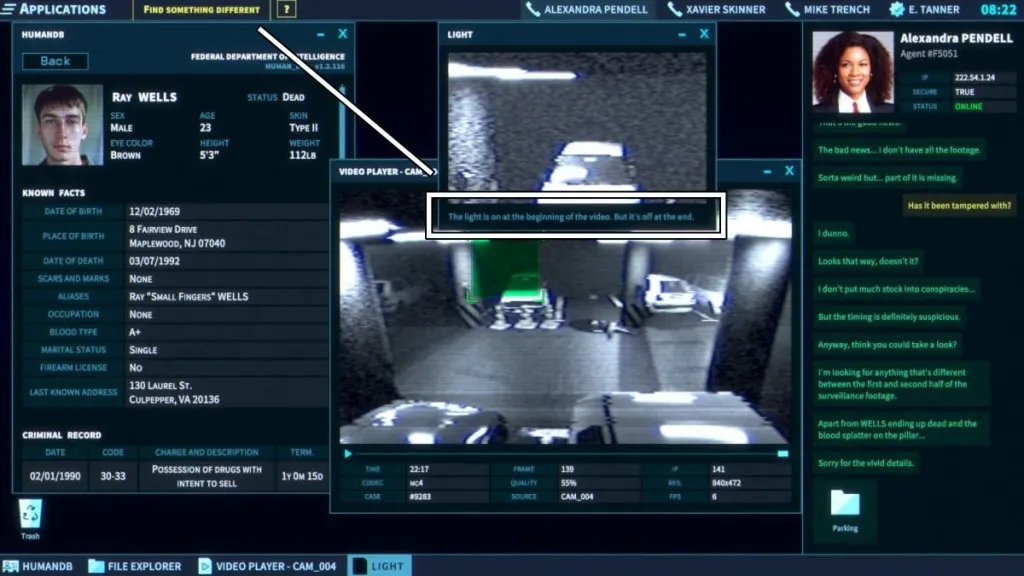The height and width of the screenshot is (576, 1024).
Task: Call Alexandra Pendell from the top bar
Action: tap(586, 10)
